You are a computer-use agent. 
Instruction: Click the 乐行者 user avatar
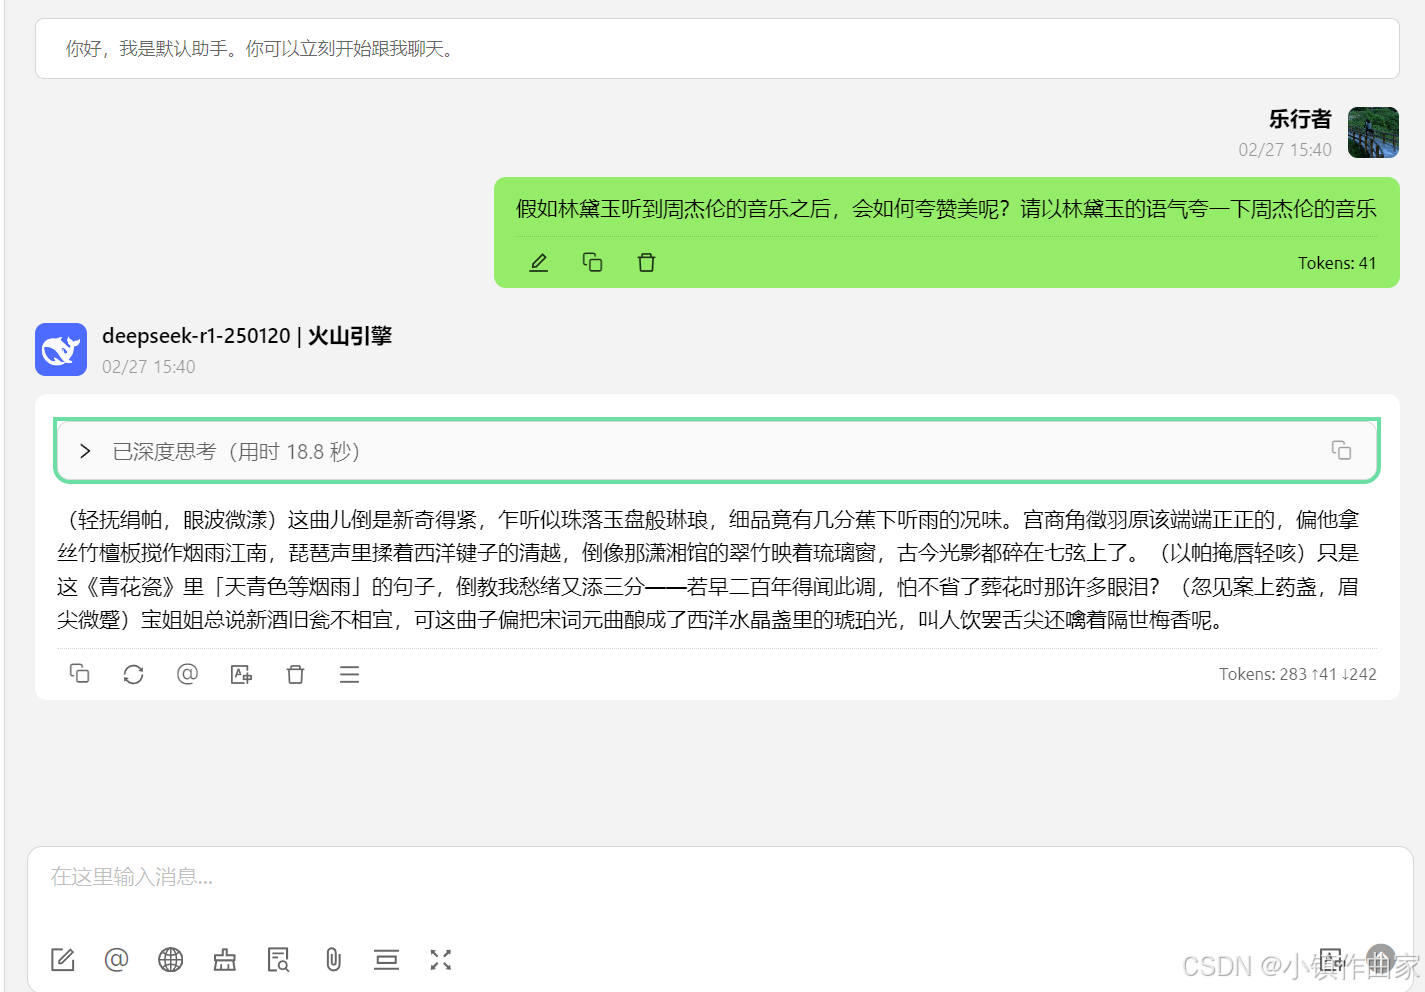pyautogui.click(x=1373, y=132)
